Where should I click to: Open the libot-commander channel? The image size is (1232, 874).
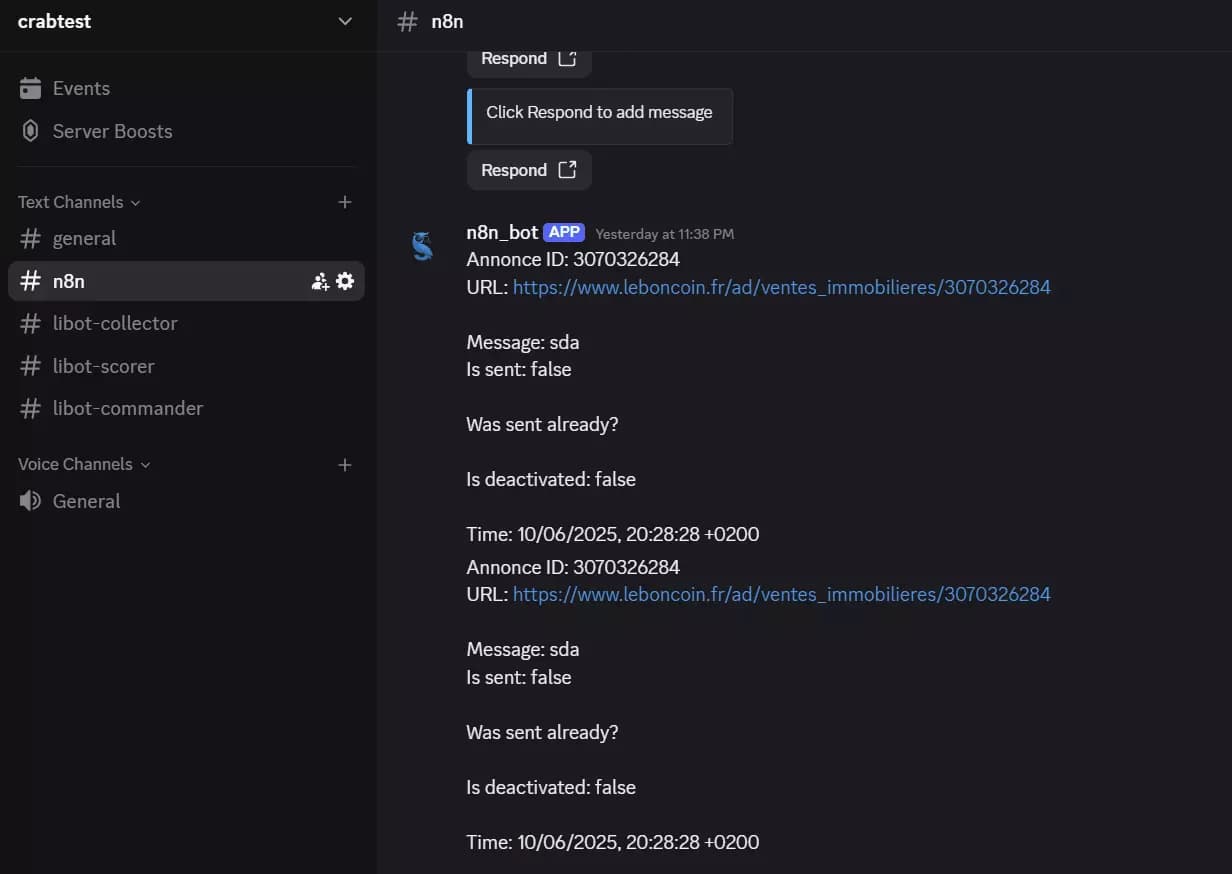pos(127,408)
